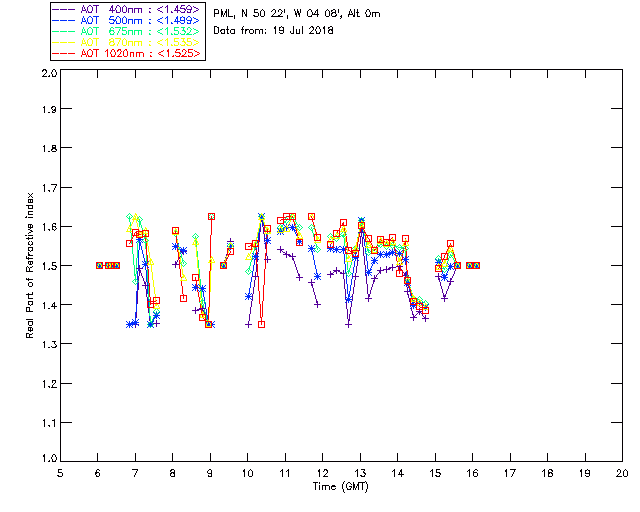Click the 1.2 y-axis tick label
This screenshot has width=640, height=512.
(x=49, y=384)
